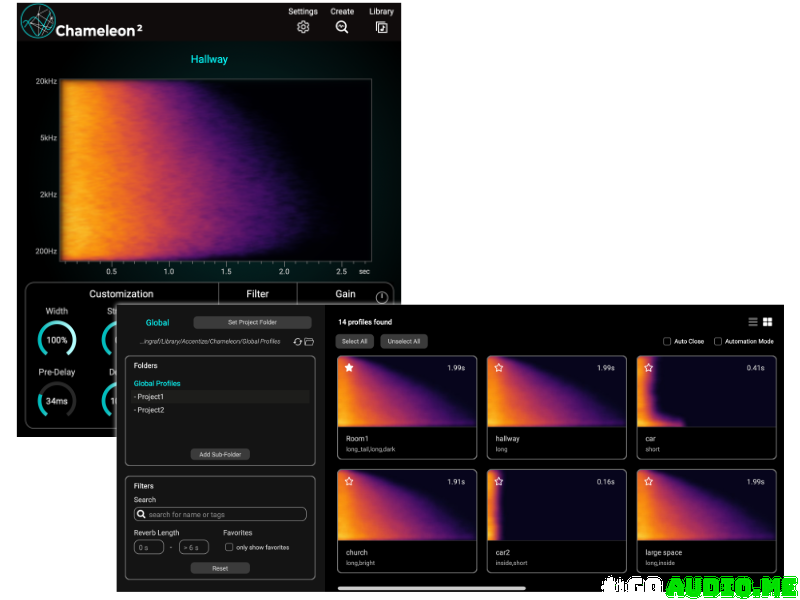Screen dimensions: 800x600
Task: Switch to list view layout icon
Action: [753, 322]
